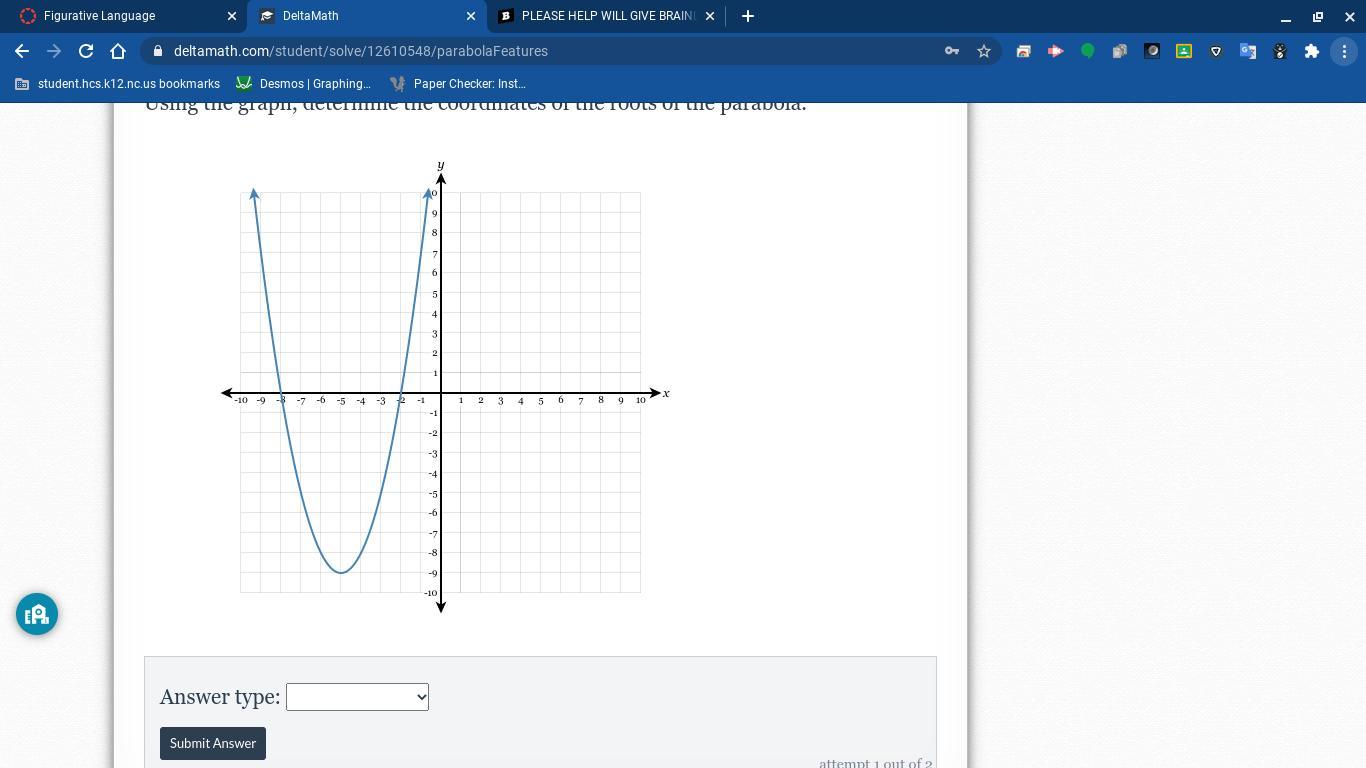Screen dimensions: 1366x768
Task: Click the Google Classroom extension icon
Action: coord(1184,51)
